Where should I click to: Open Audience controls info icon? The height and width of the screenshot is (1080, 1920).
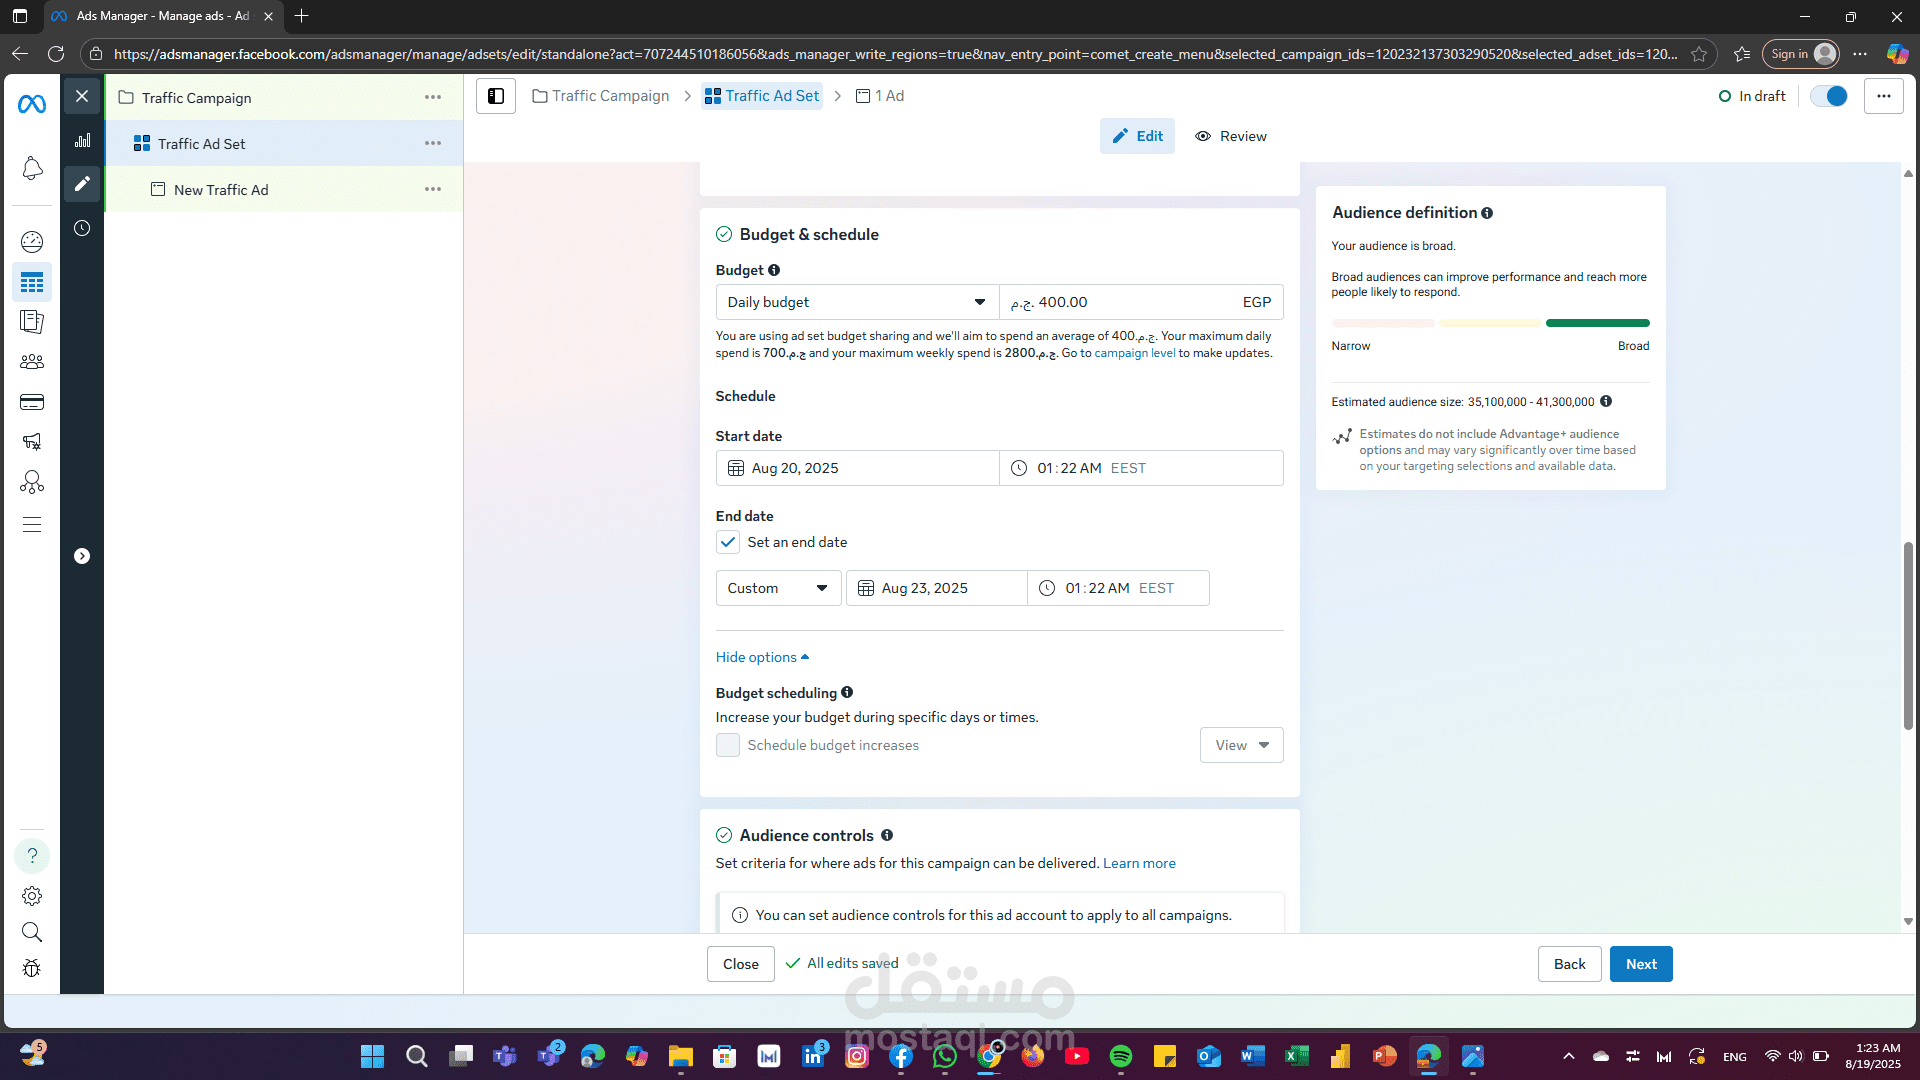coord(887,835)
